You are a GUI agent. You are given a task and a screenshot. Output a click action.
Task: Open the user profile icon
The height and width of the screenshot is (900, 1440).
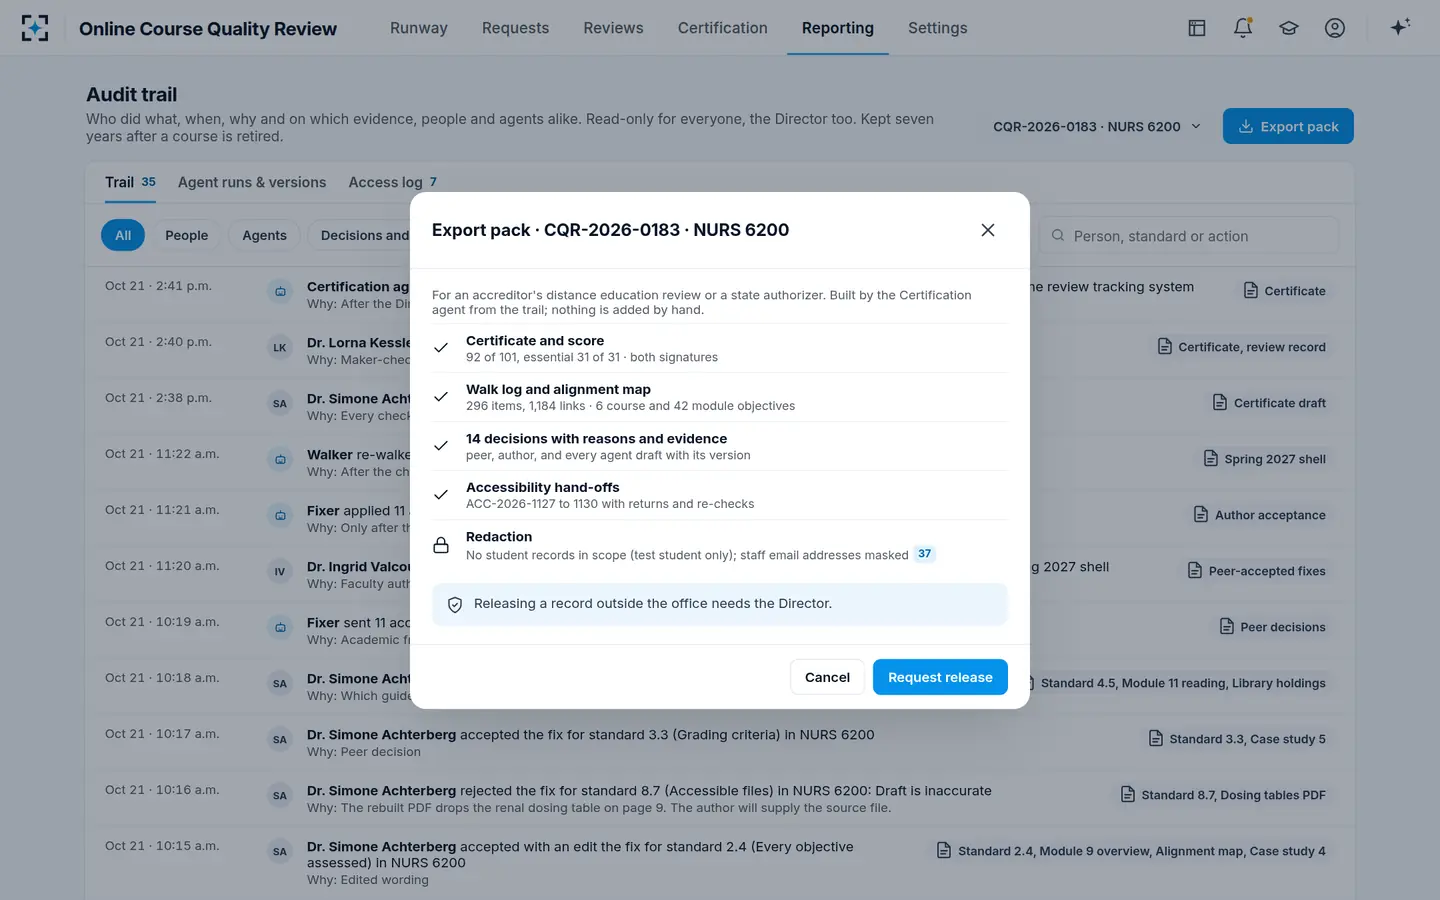(x=1335, y=28)
